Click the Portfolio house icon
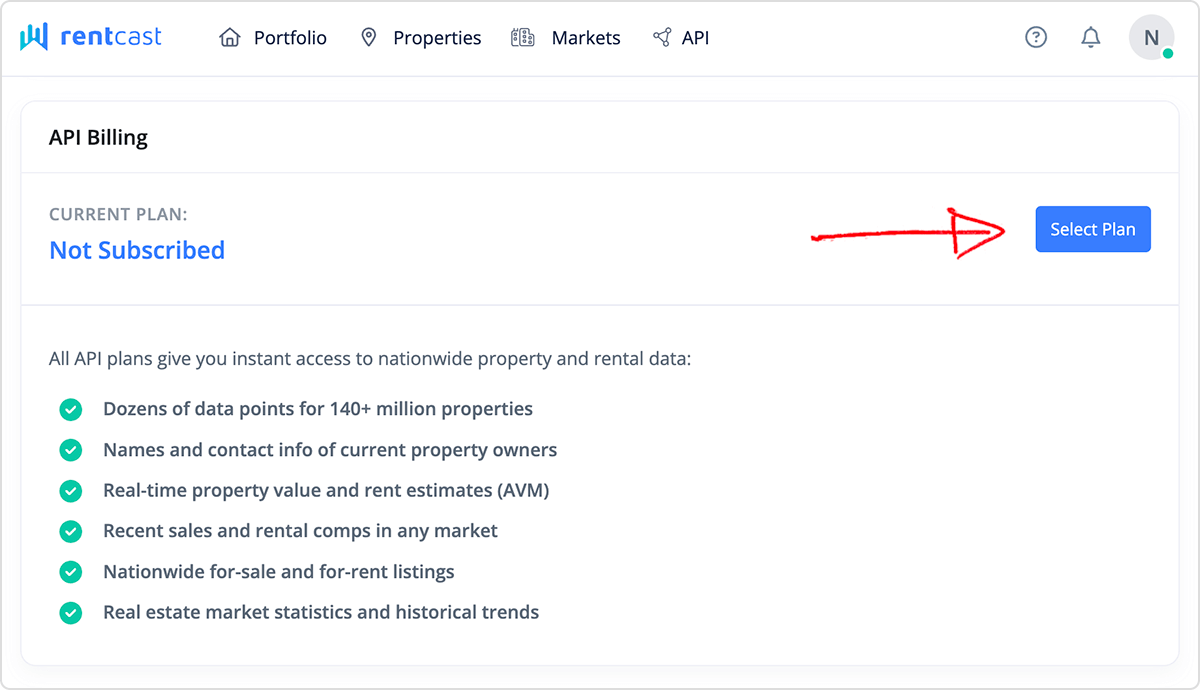 pos(230,38)
